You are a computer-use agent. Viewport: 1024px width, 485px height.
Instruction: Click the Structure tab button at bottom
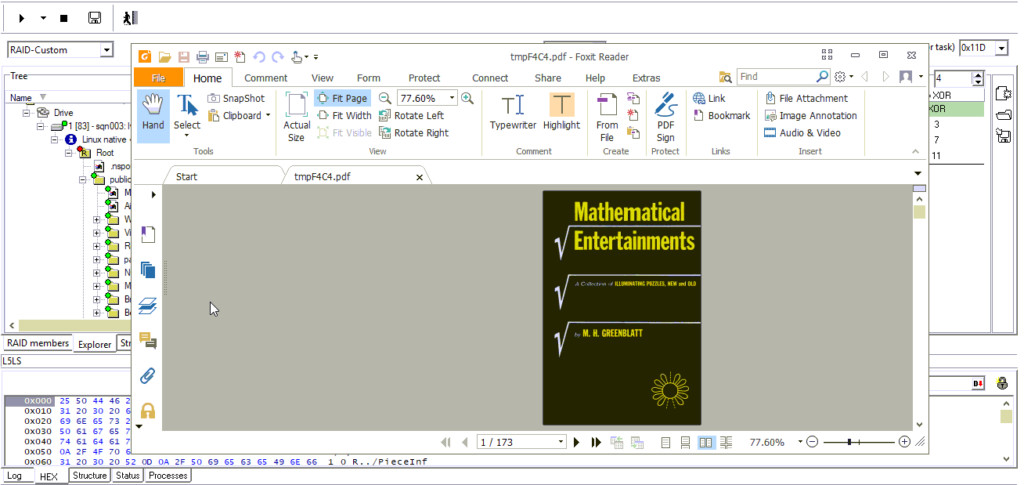(x=89, y=475)
